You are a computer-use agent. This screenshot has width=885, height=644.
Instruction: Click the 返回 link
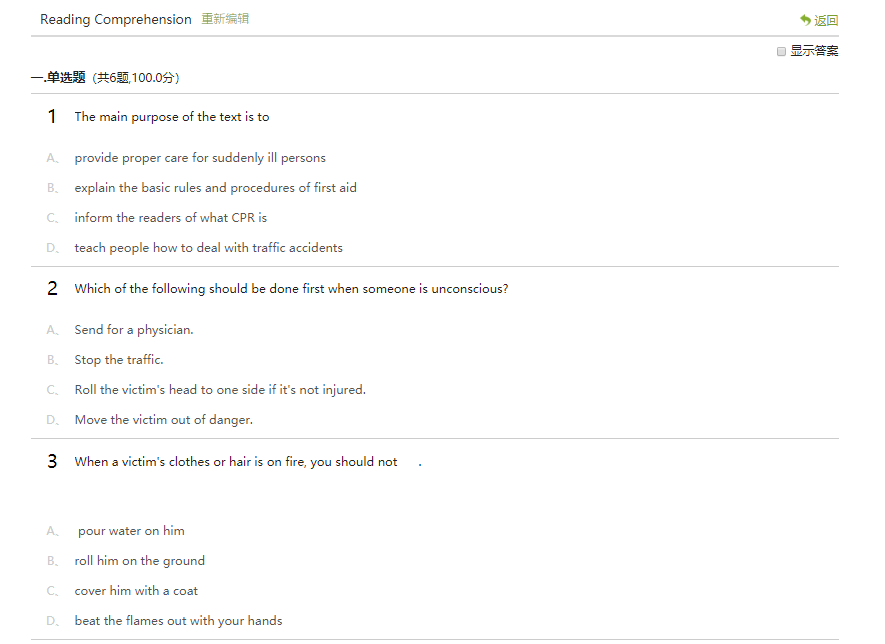826,21
